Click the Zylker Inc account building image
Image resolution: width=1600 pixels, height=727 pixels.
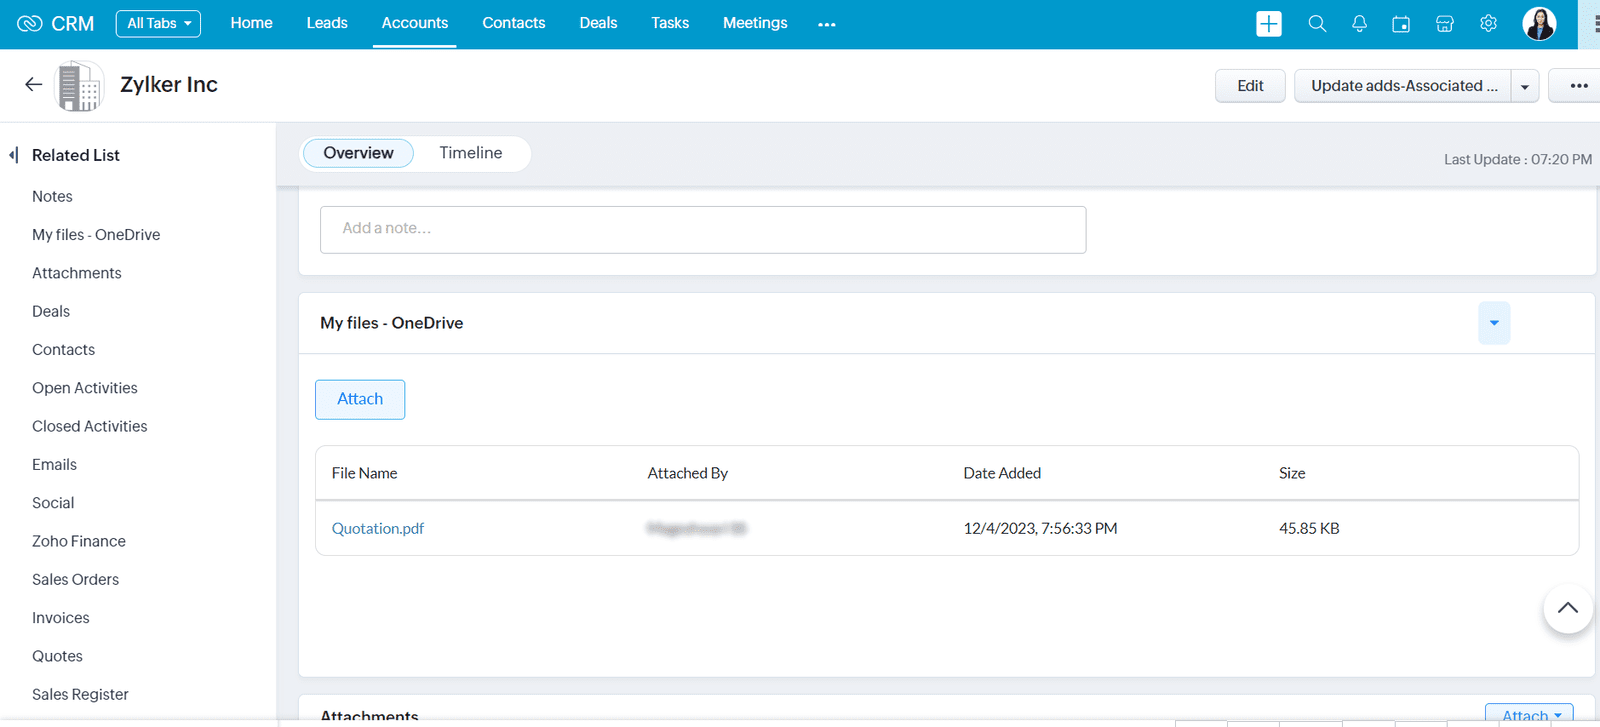[79, 86]
